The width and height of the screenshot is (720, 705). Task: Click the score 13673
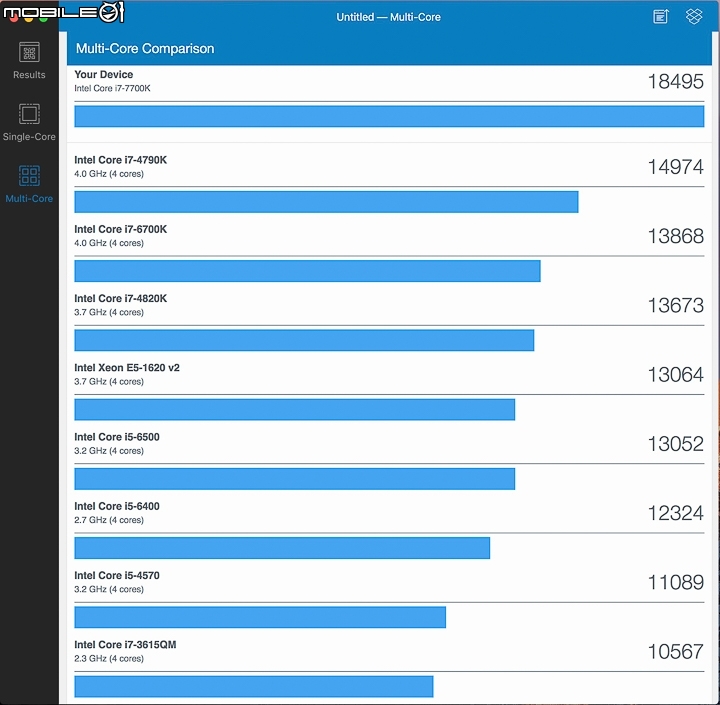[x=675, y=306]
